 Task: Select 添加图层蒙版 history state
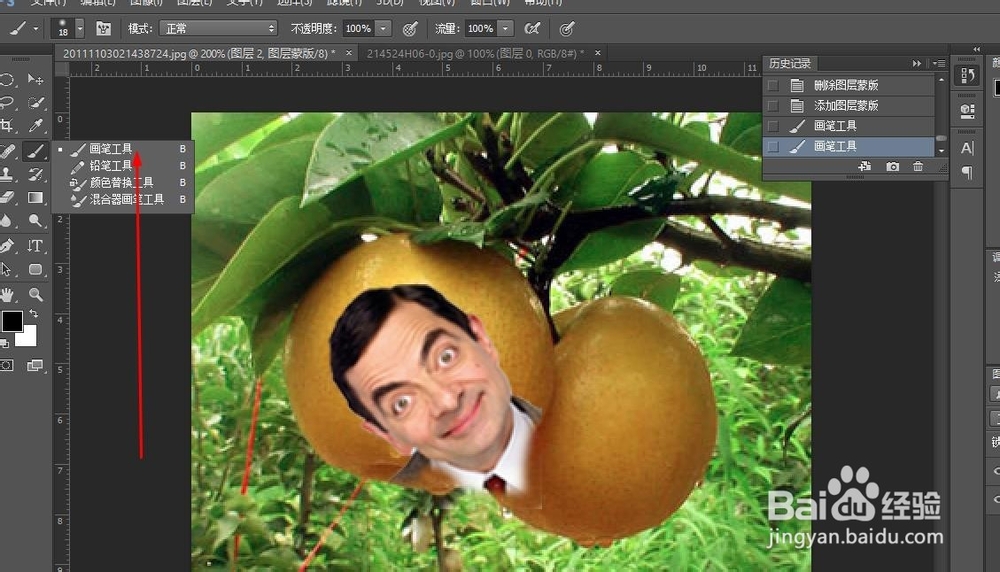coord(849,106)
